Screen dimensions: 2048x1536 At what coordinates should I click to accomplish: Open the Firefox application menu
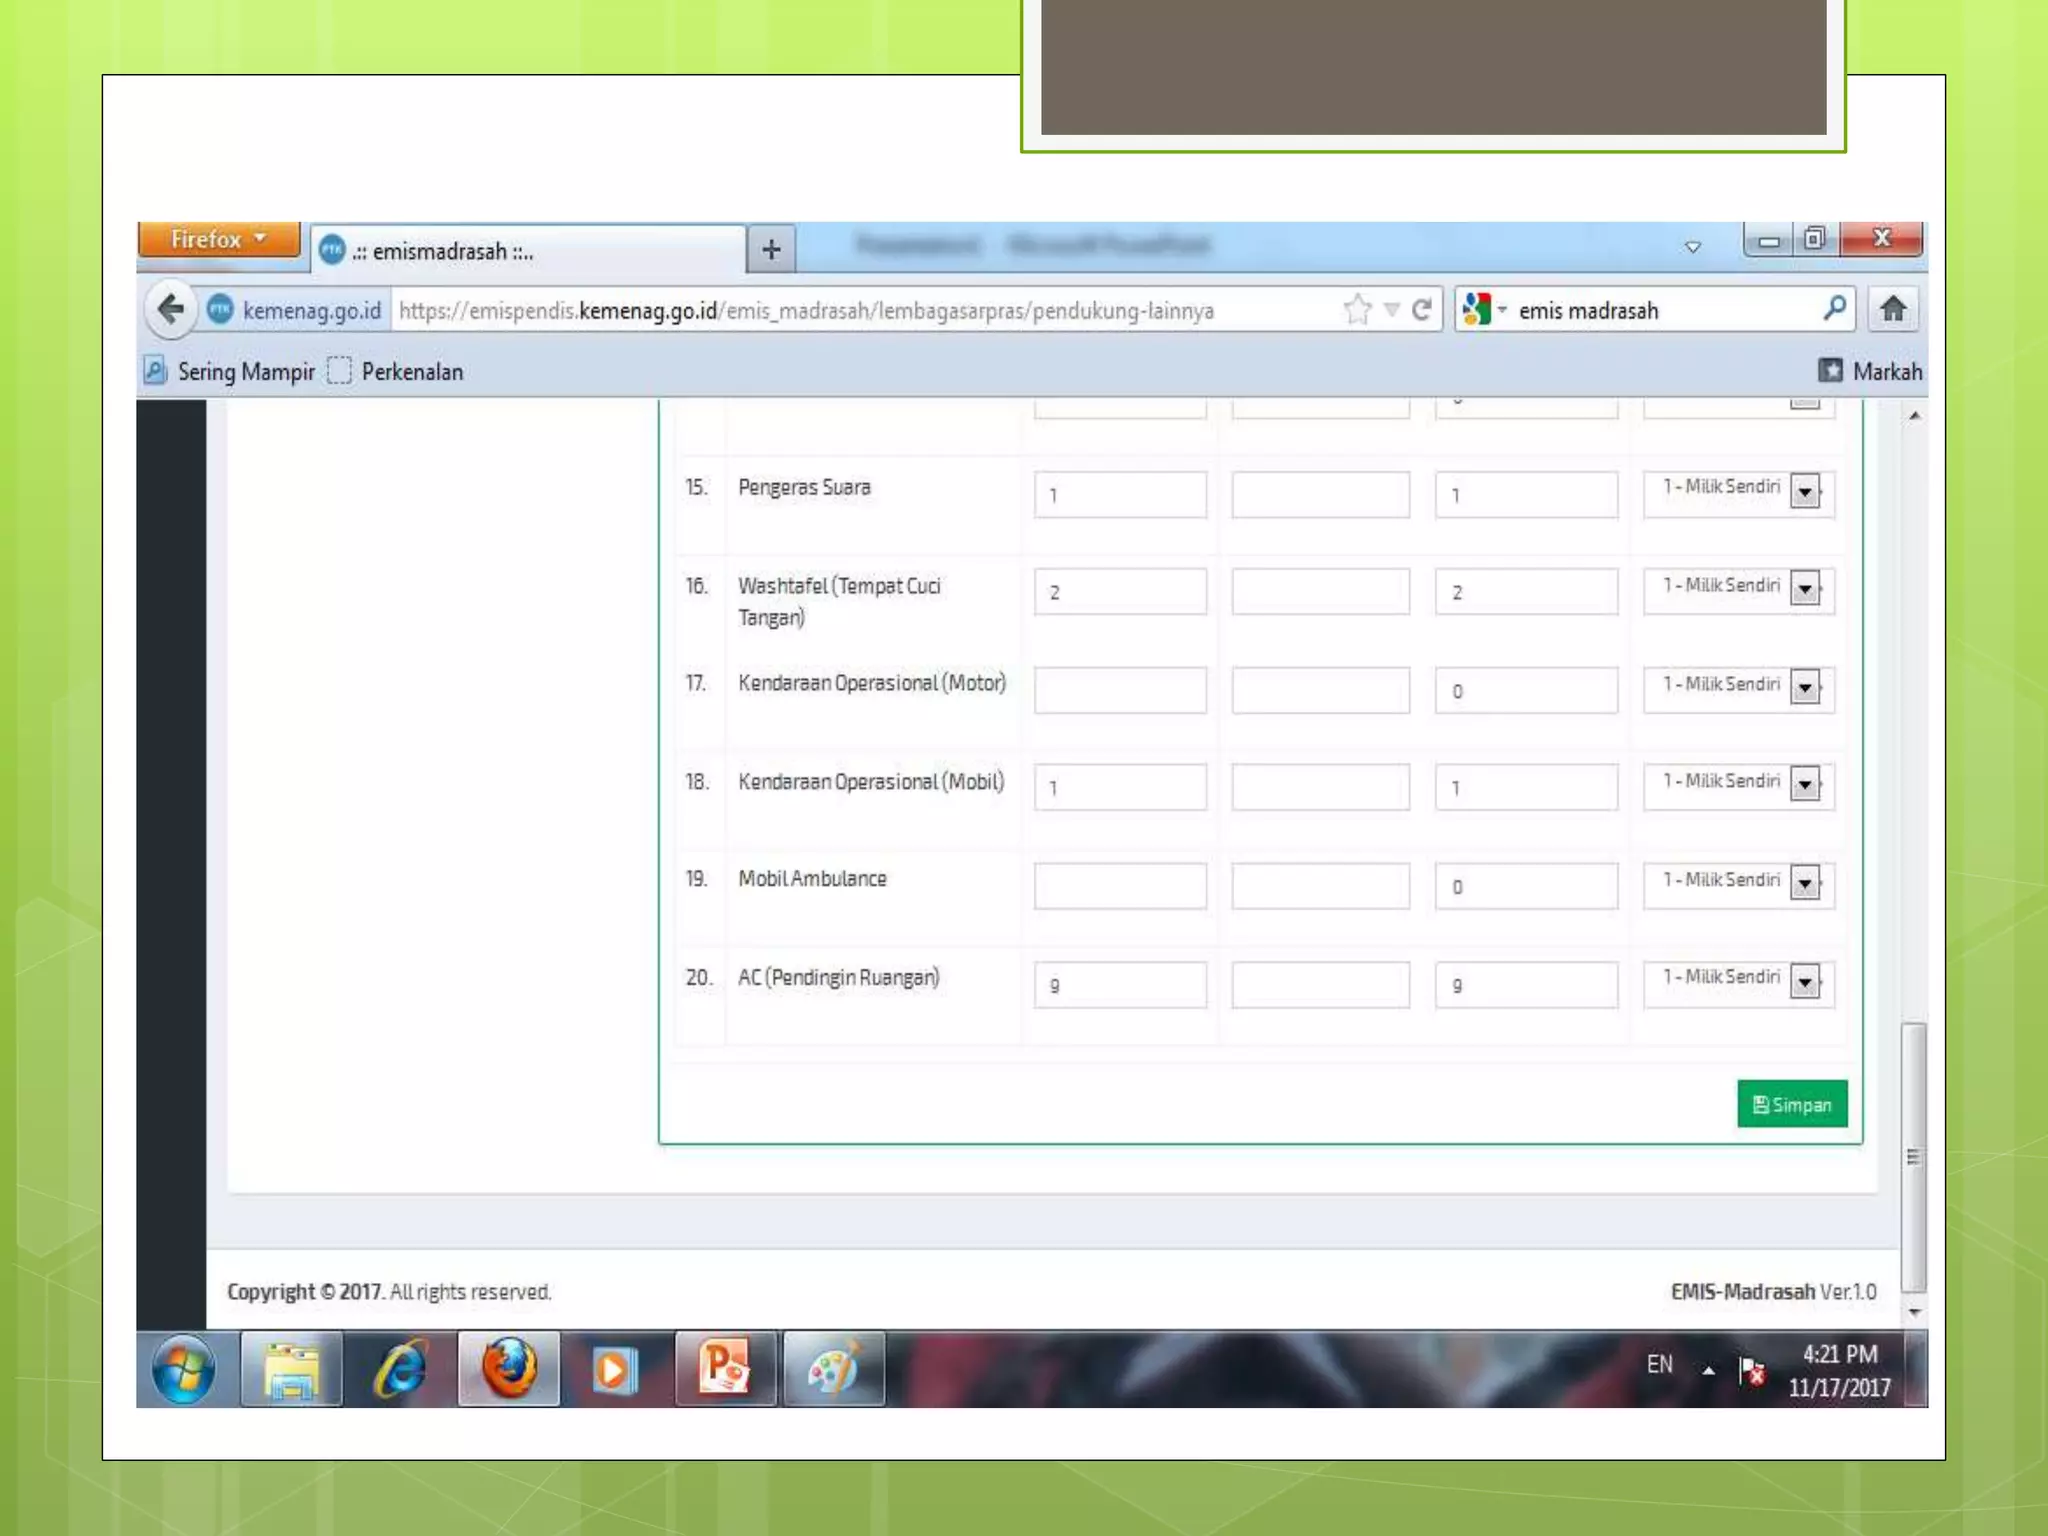click(x=218, y=240)
